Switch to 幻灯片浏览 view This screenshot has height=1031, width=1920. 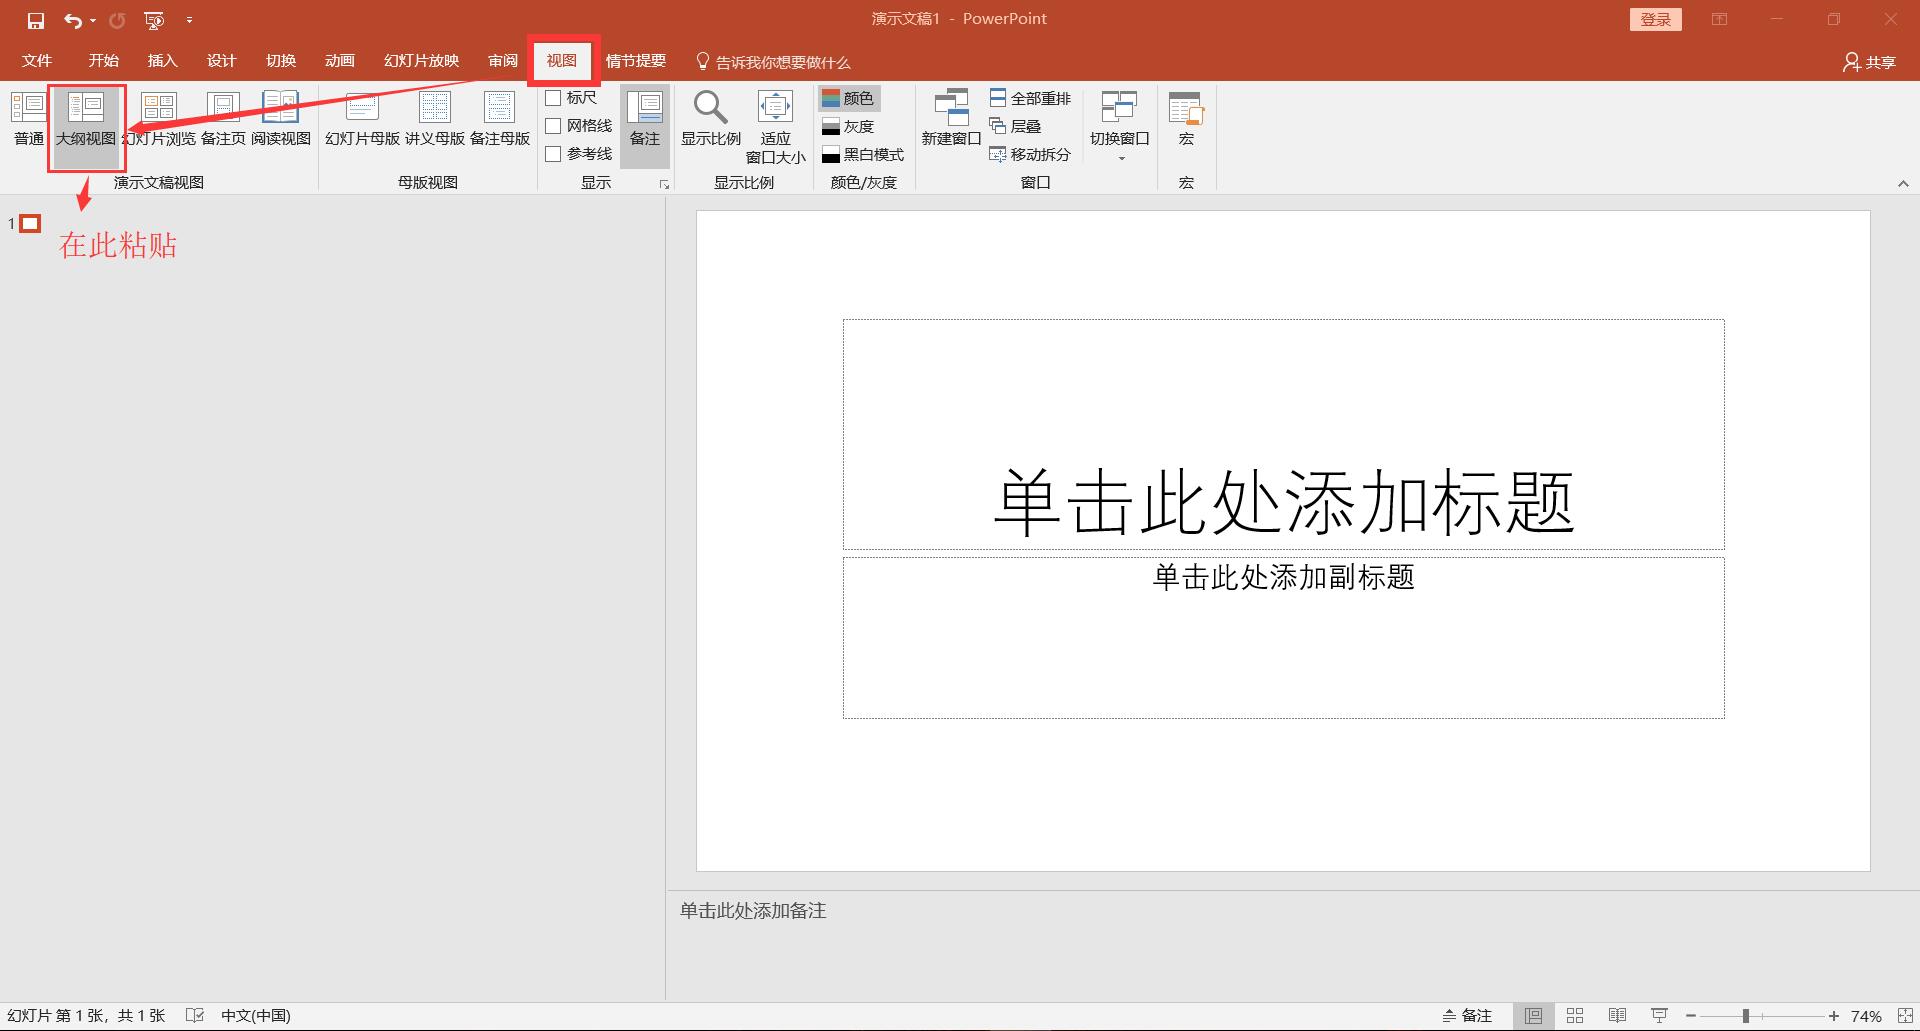coord(158,120)
